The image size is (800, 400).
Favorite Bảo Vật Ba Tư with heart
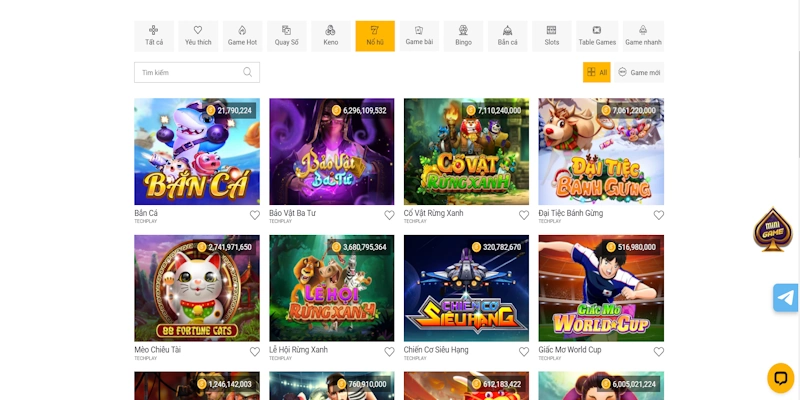[389, 215]
